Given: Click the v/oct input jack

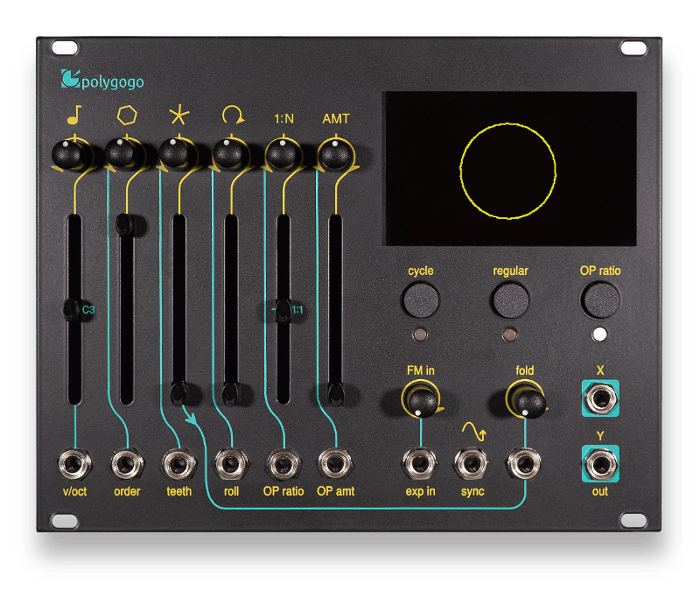Looking at the screenshot, I should click(x=75, y=464).
